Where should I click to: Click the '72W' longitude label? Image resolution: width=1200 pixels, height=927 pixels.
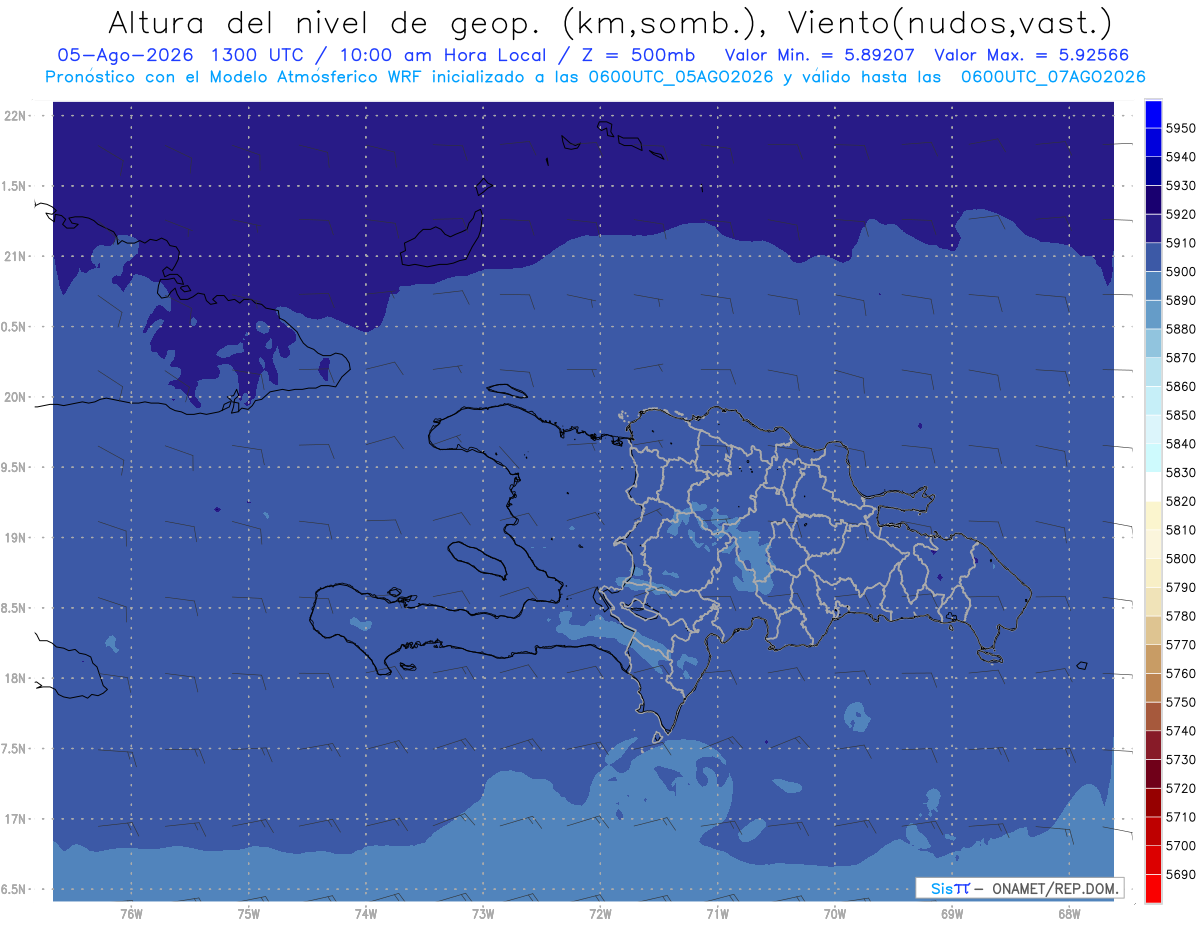point(600,914)
